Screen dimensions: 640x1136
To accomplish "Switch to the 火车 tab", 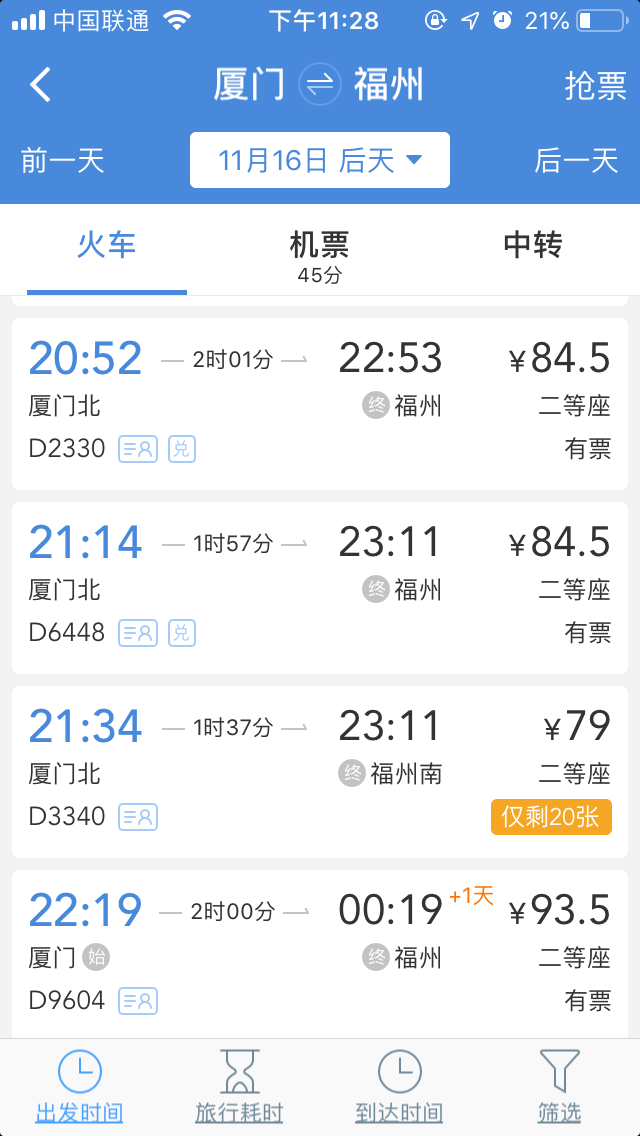I will point(106,245).
